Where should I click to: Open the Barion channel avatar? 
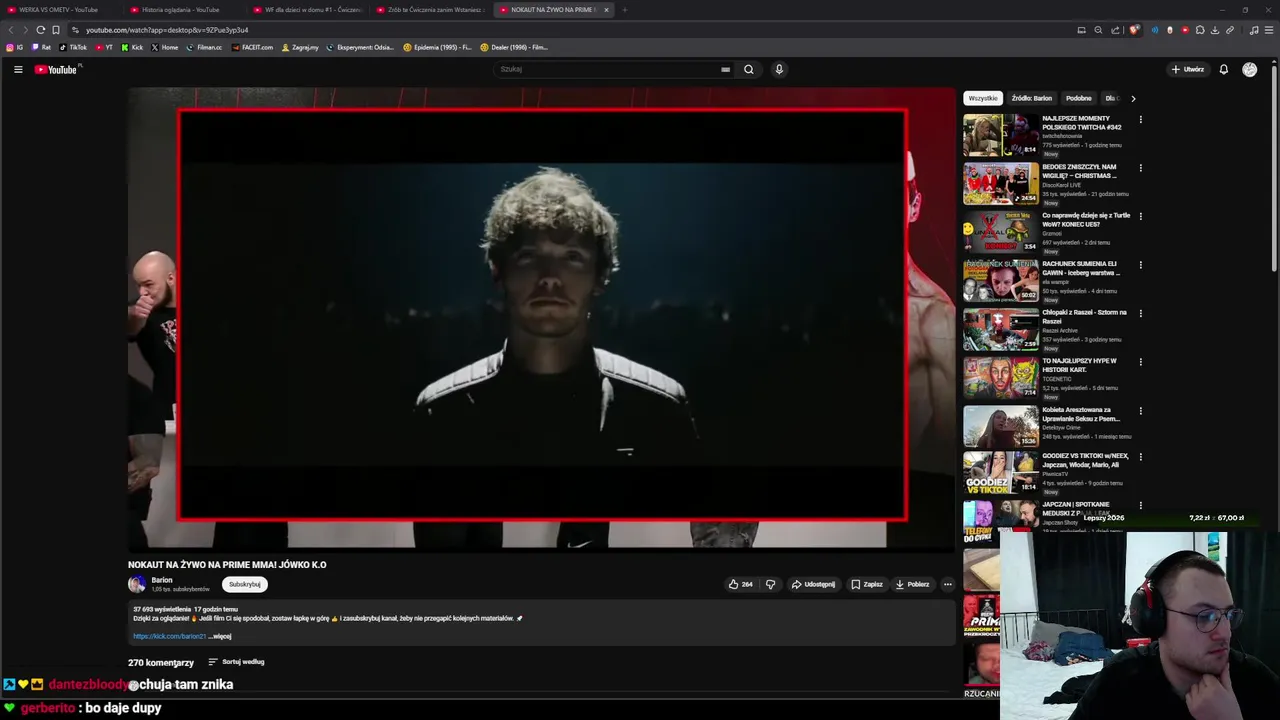137,584
